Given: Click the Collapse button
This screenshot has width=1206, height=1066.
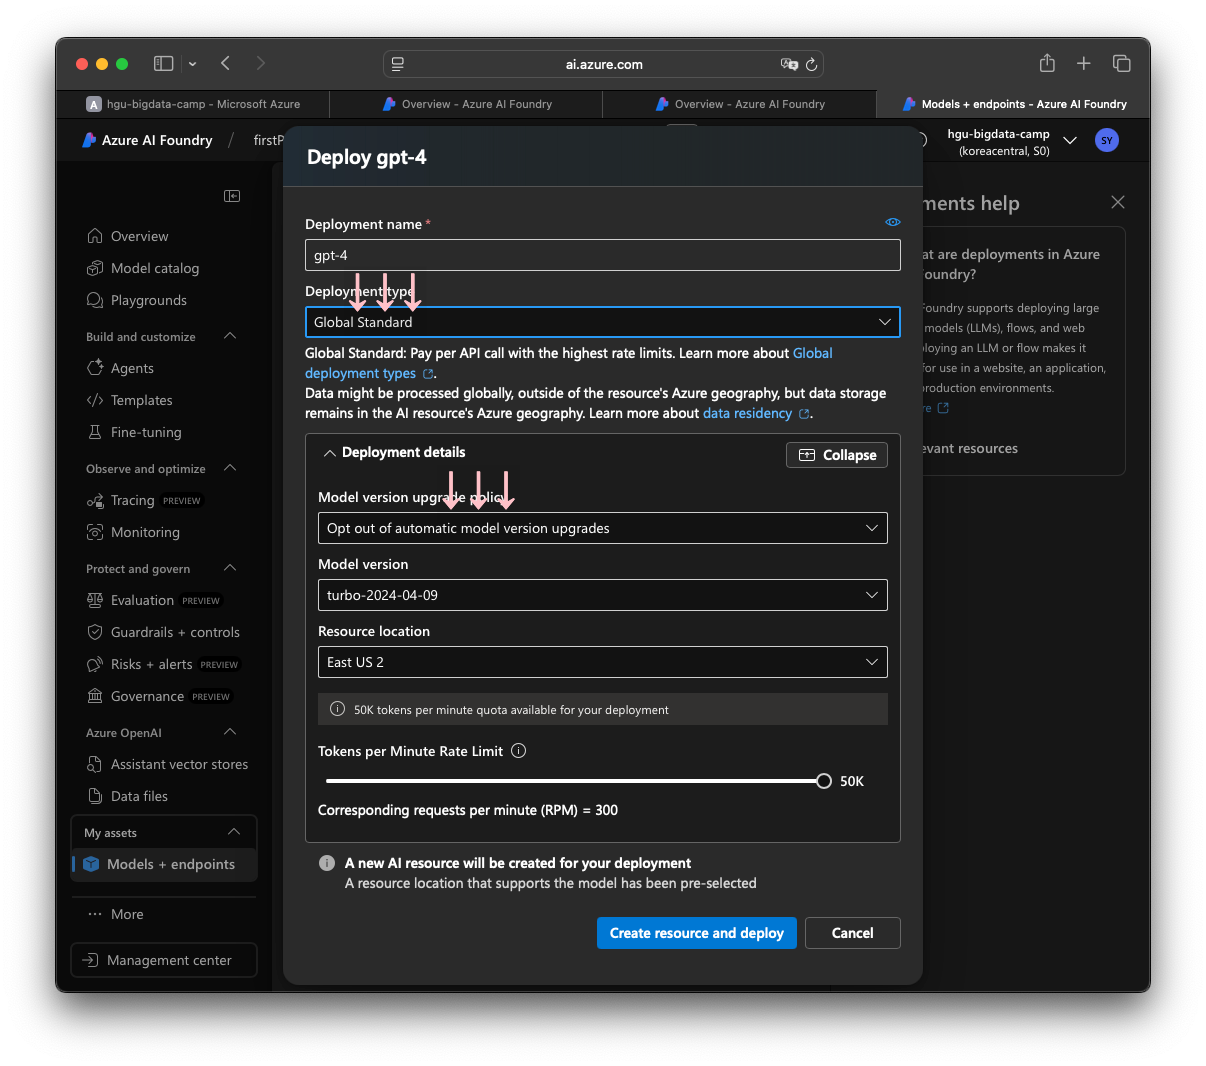Looking at the screenshot, I should [837, 455].
